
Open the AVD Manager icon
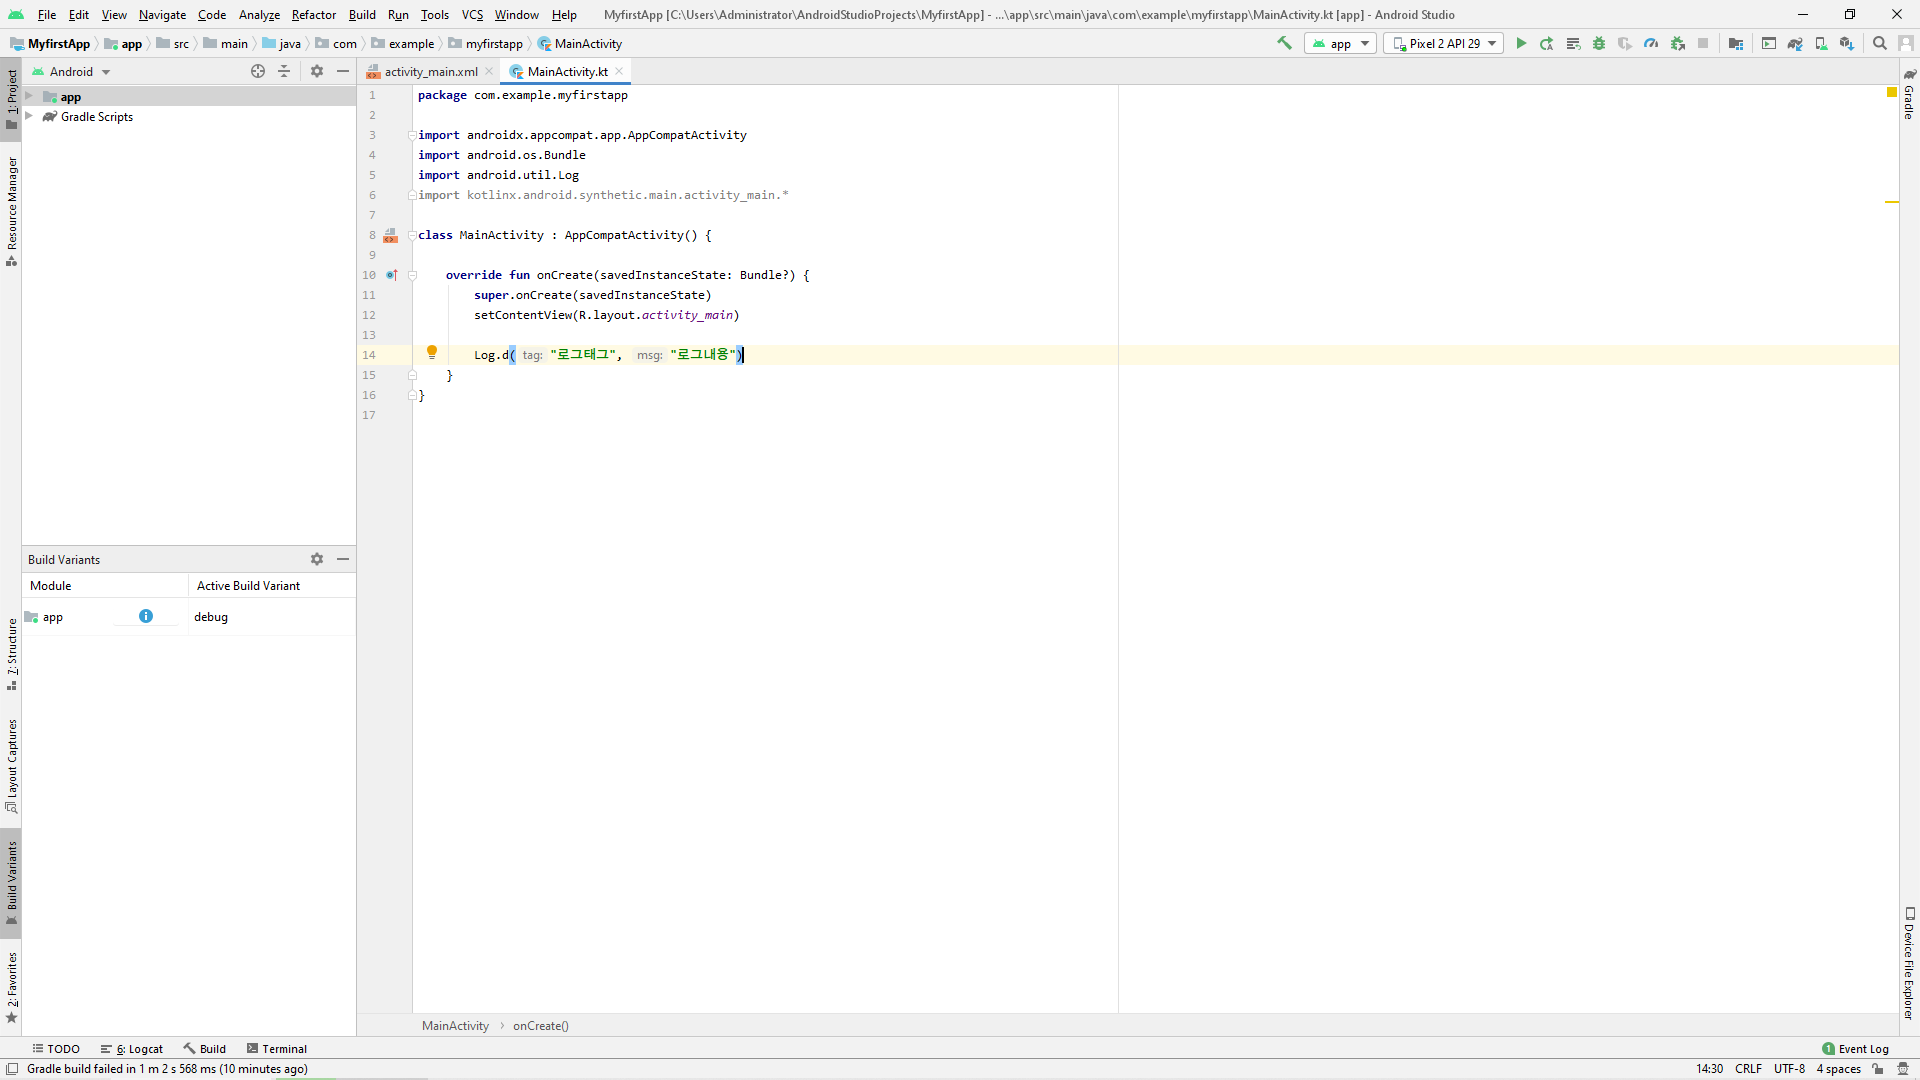(1821, 43)
